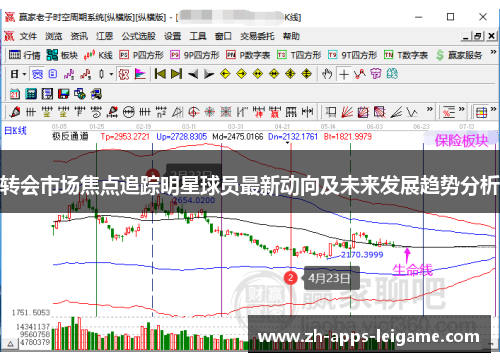Click the 日K线 label

click(15, 131)
